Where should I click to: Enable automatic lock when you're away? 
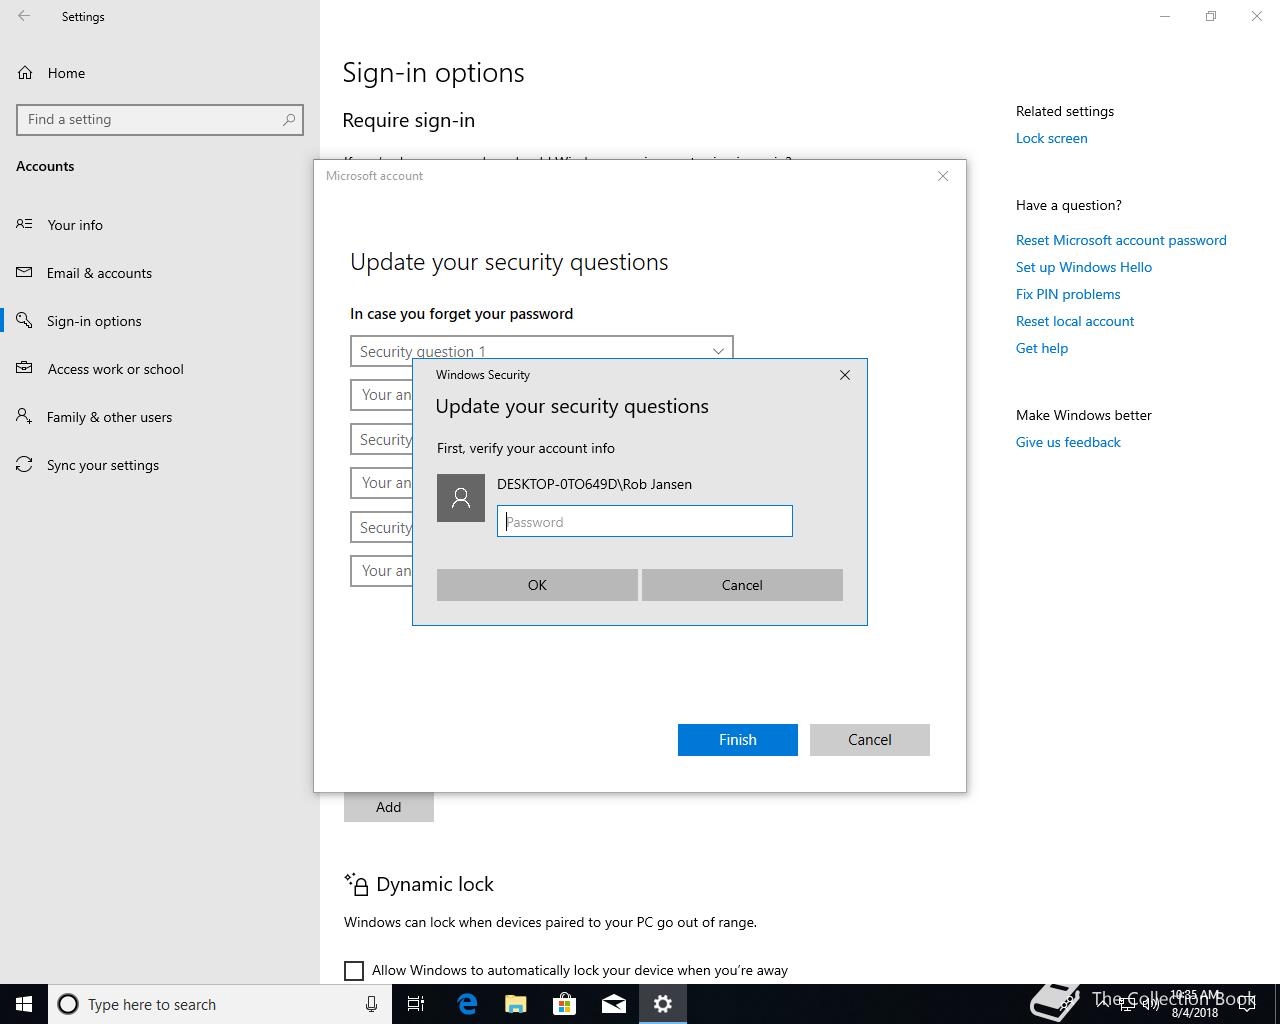[x=354, y=970]
